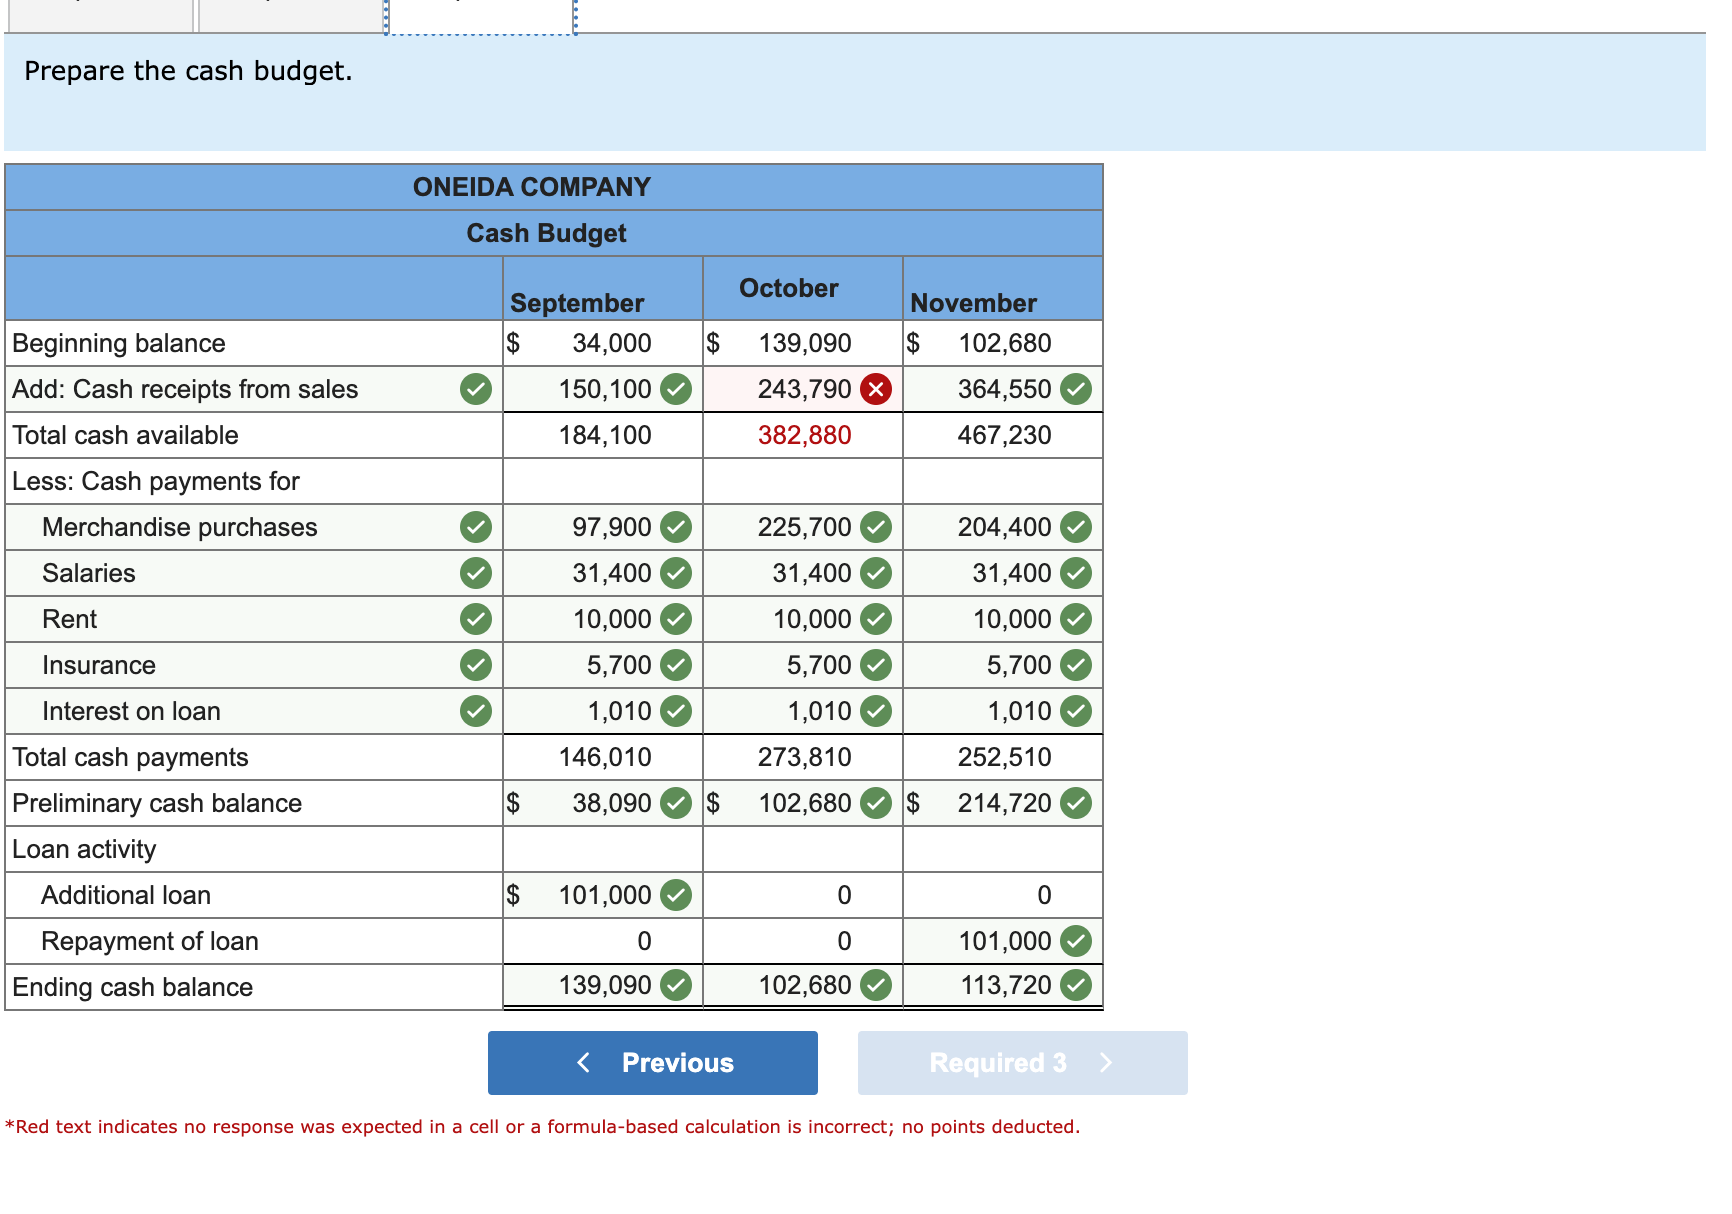Click green check next to Add: Cash receipts label
Image resolution: width=1732 pixels, height=1214 pixels.
(x=476, y=389)
